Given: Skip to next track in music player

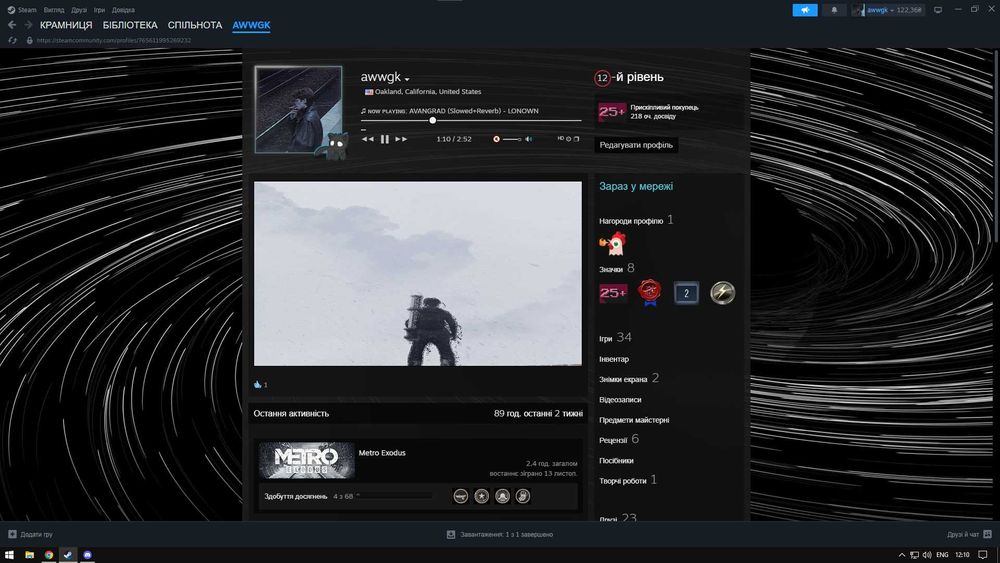Looking at the screenshot, I should tap(401, 139).
